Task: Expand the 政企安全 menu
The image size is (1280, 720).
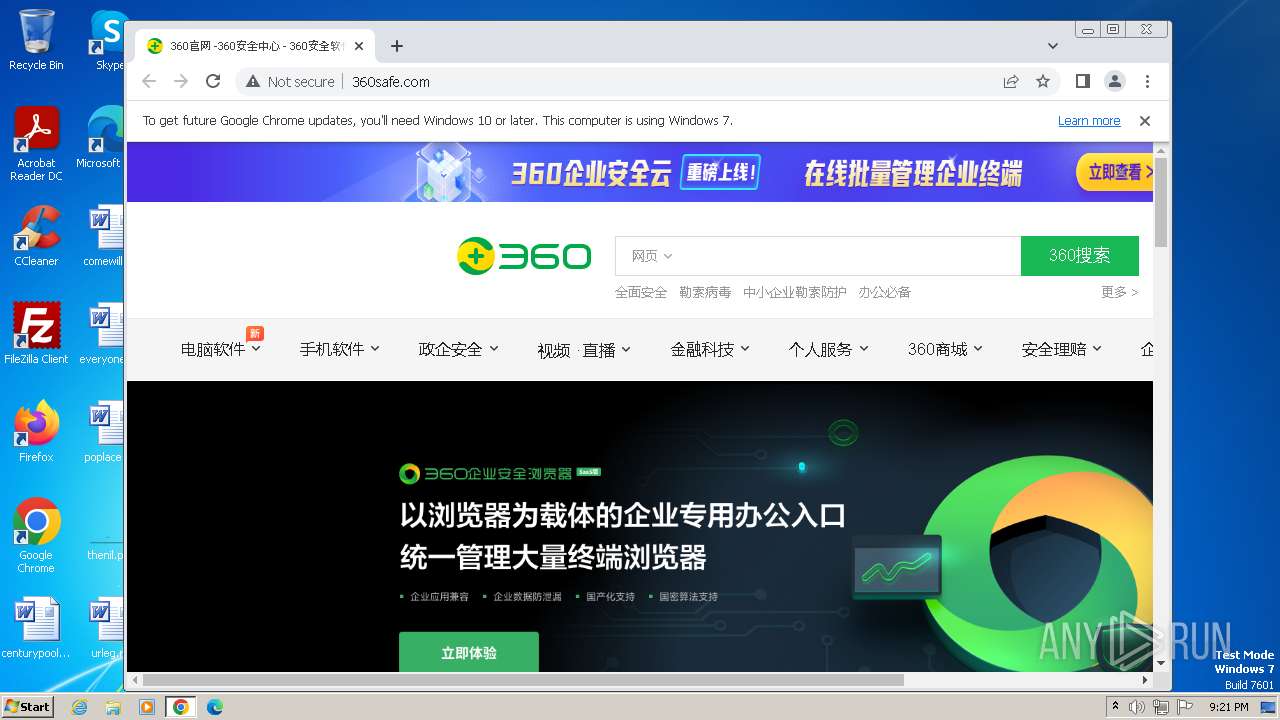Action: pyautogui.click(x=459, y=349)
